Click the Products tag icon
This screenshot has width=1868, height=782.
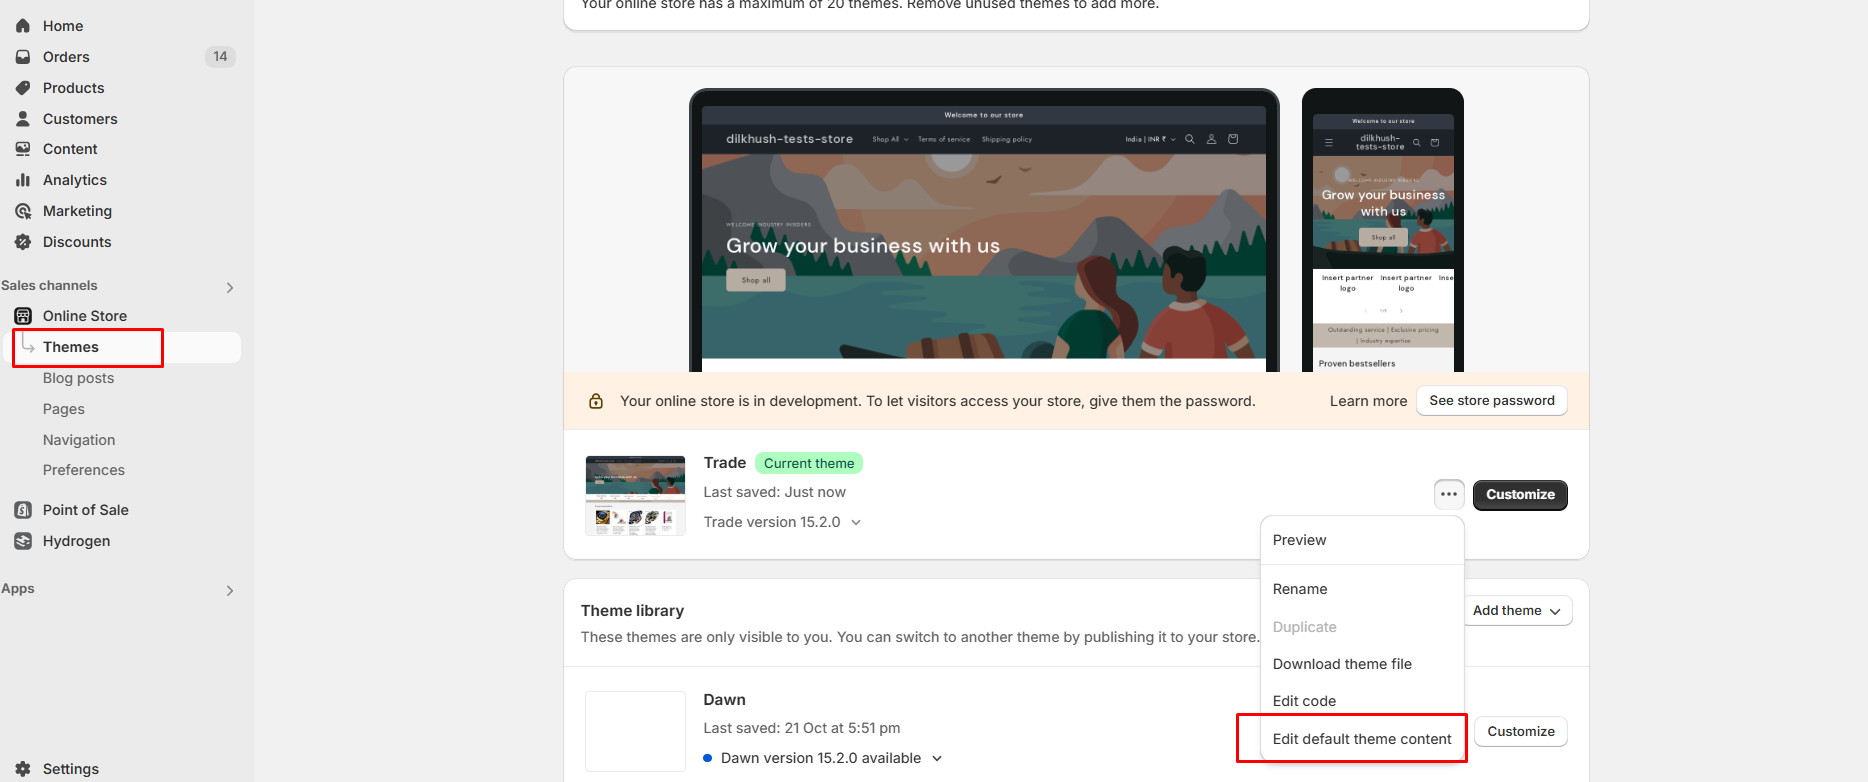(23, 88)
